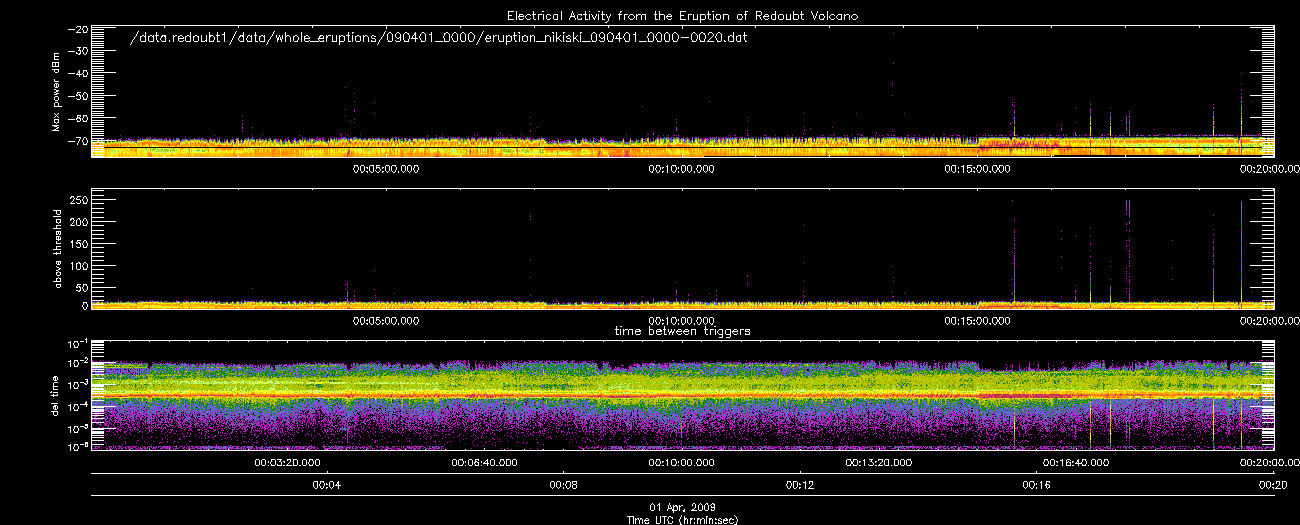Click the '00:16' label on the lower time axis

(x=1036, y=485)
